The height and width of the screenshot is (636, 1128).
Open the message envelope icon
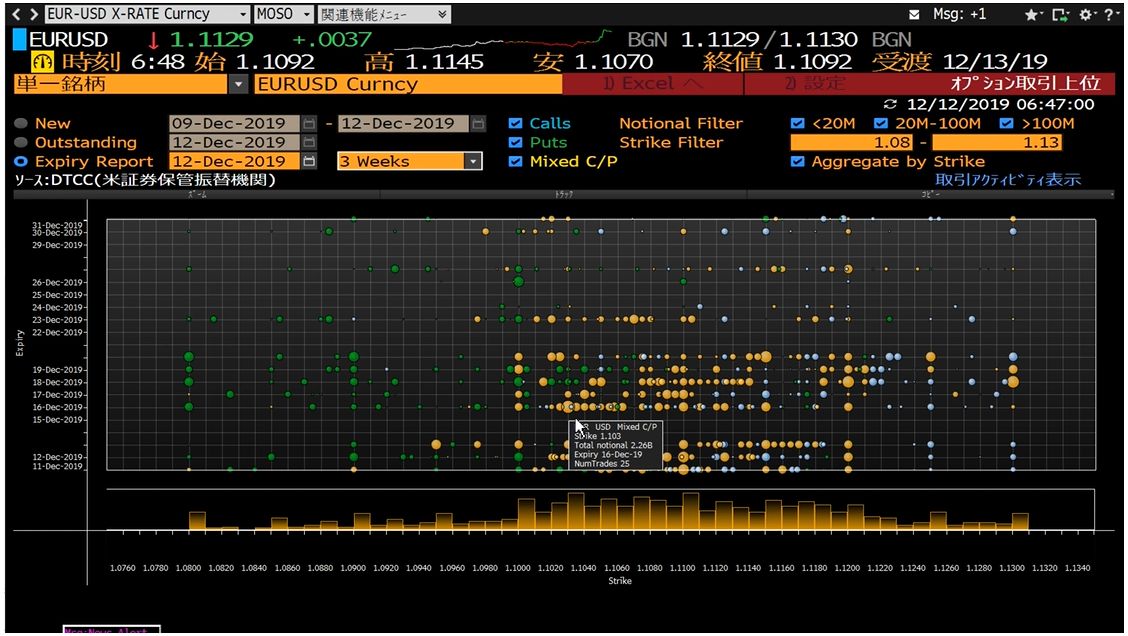914,14
